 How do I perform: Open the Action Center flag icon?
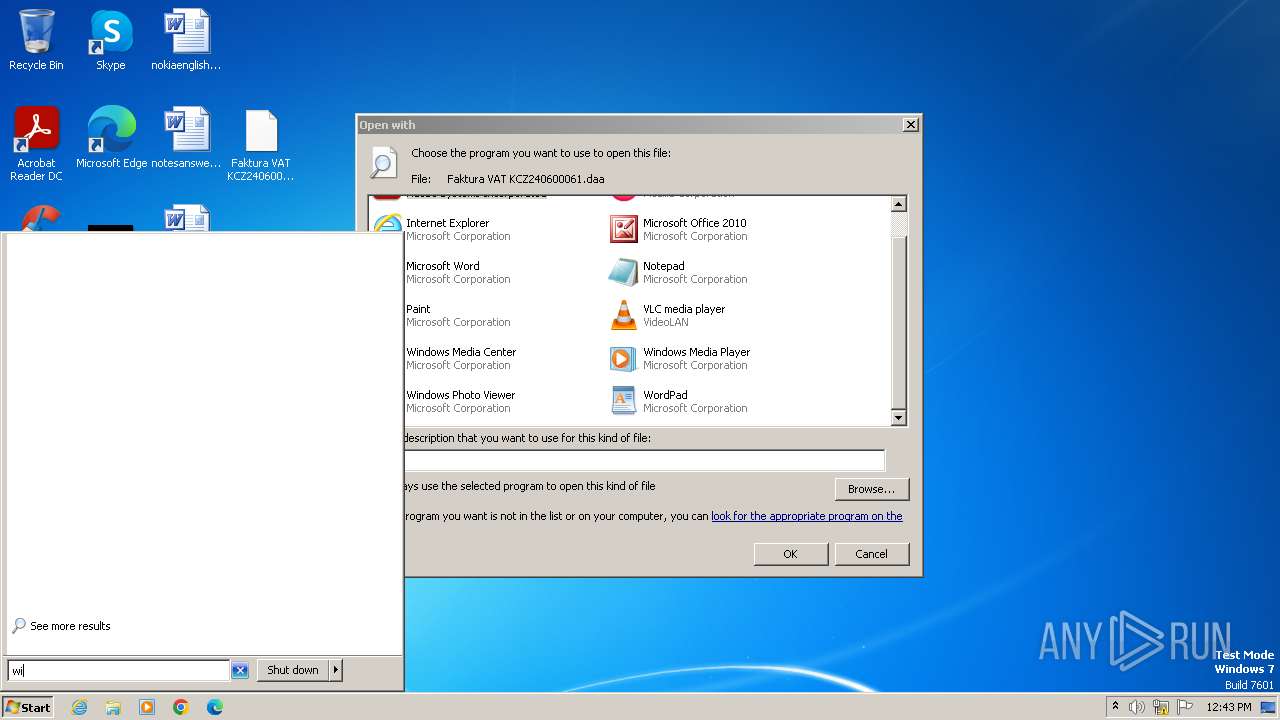(x=1185, y=707)
